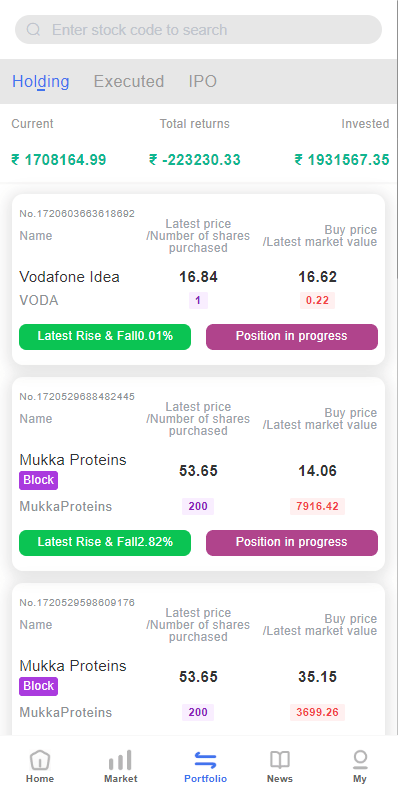This screenshot has height=792, width=398.
Task: Click Vodafone Idea Position in progress button
Action: tap(292, 336)
